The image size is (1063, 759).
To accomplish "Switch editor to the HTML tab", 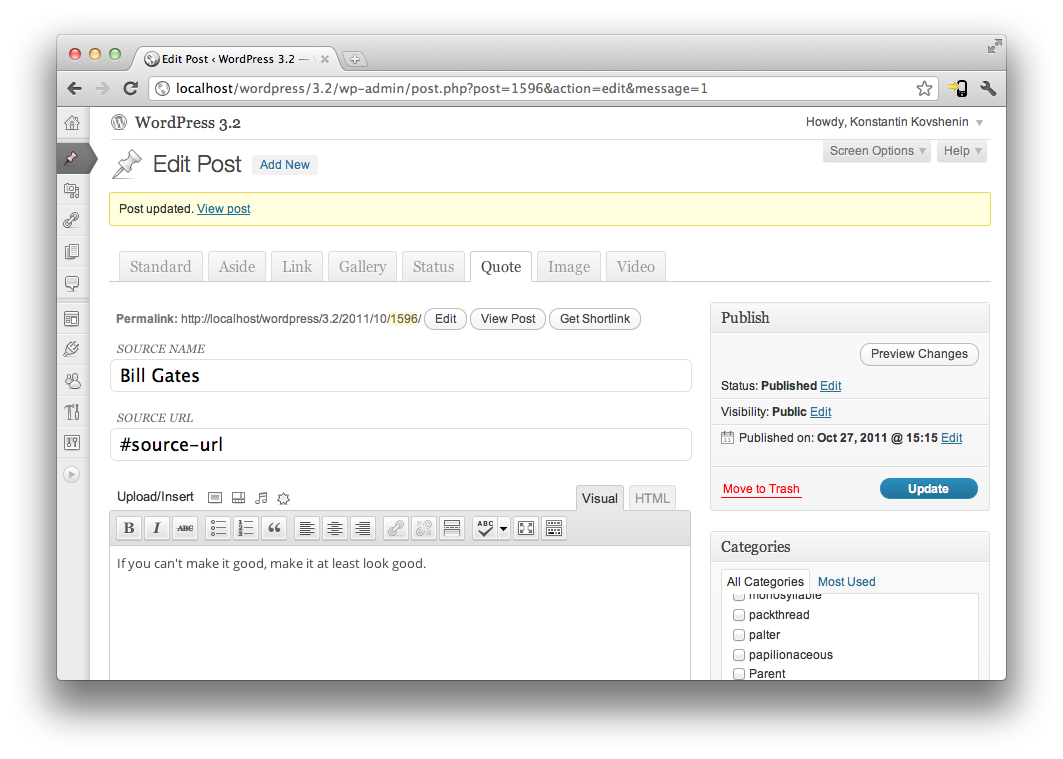I will coord(652,498).
